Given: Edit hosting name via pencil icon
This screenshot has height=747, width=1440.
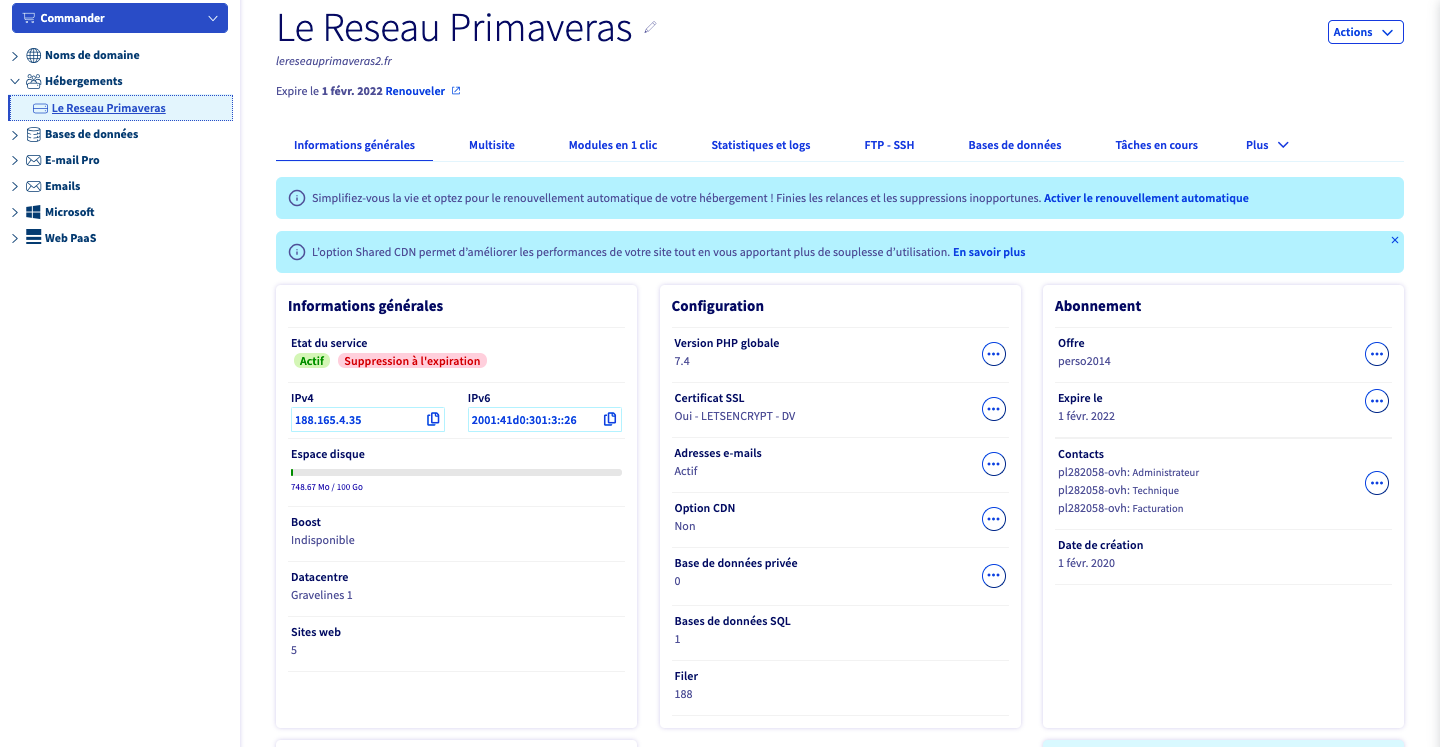Looking at the screenshot, I should click(650, 28).
